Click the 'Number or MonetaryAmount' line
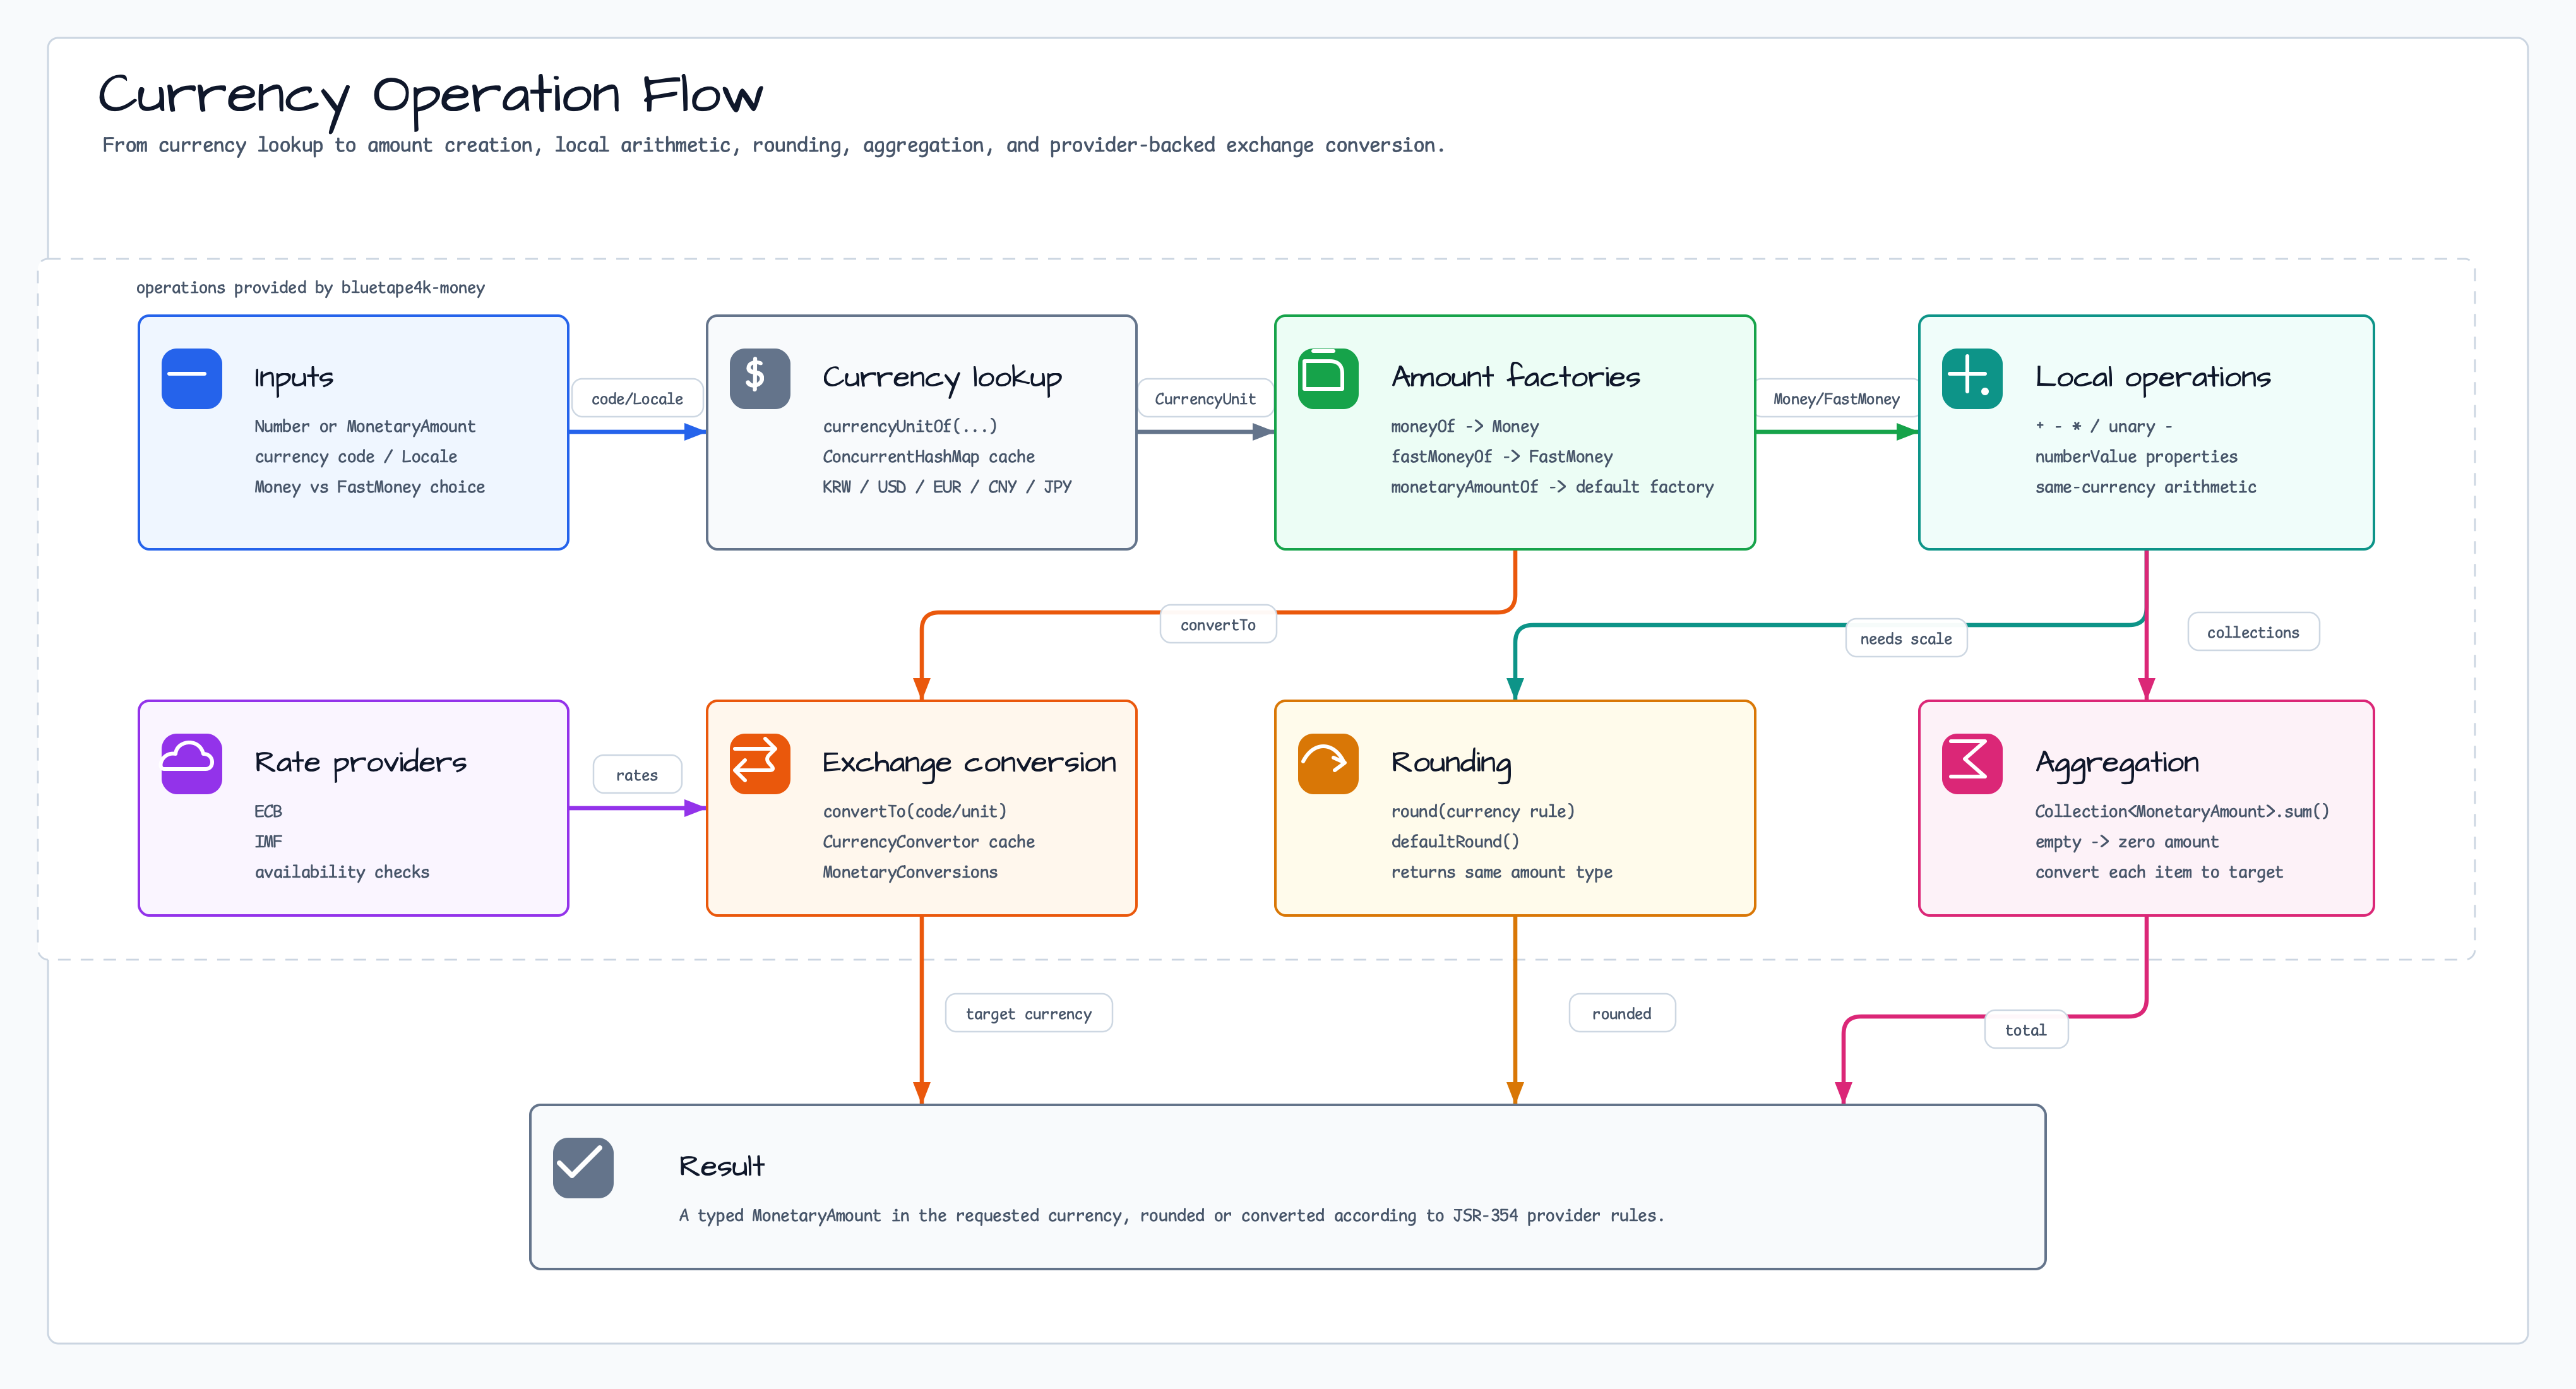2576x1389 pixels. tap(364, 426)
